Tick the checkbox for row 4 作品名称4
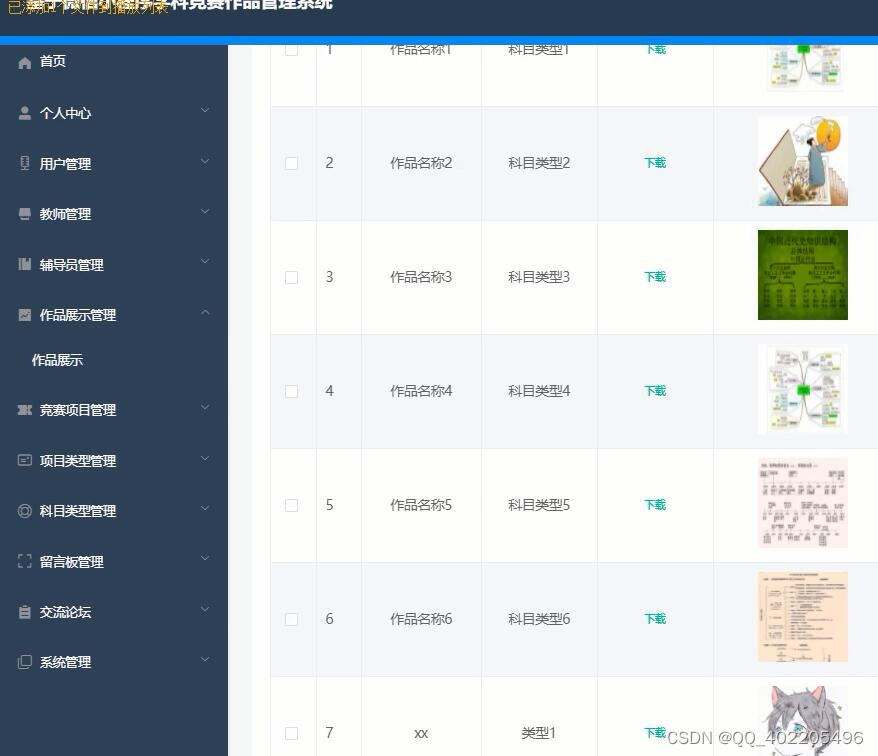The height and width of the screenshot is (756, 878). [291, 391]
